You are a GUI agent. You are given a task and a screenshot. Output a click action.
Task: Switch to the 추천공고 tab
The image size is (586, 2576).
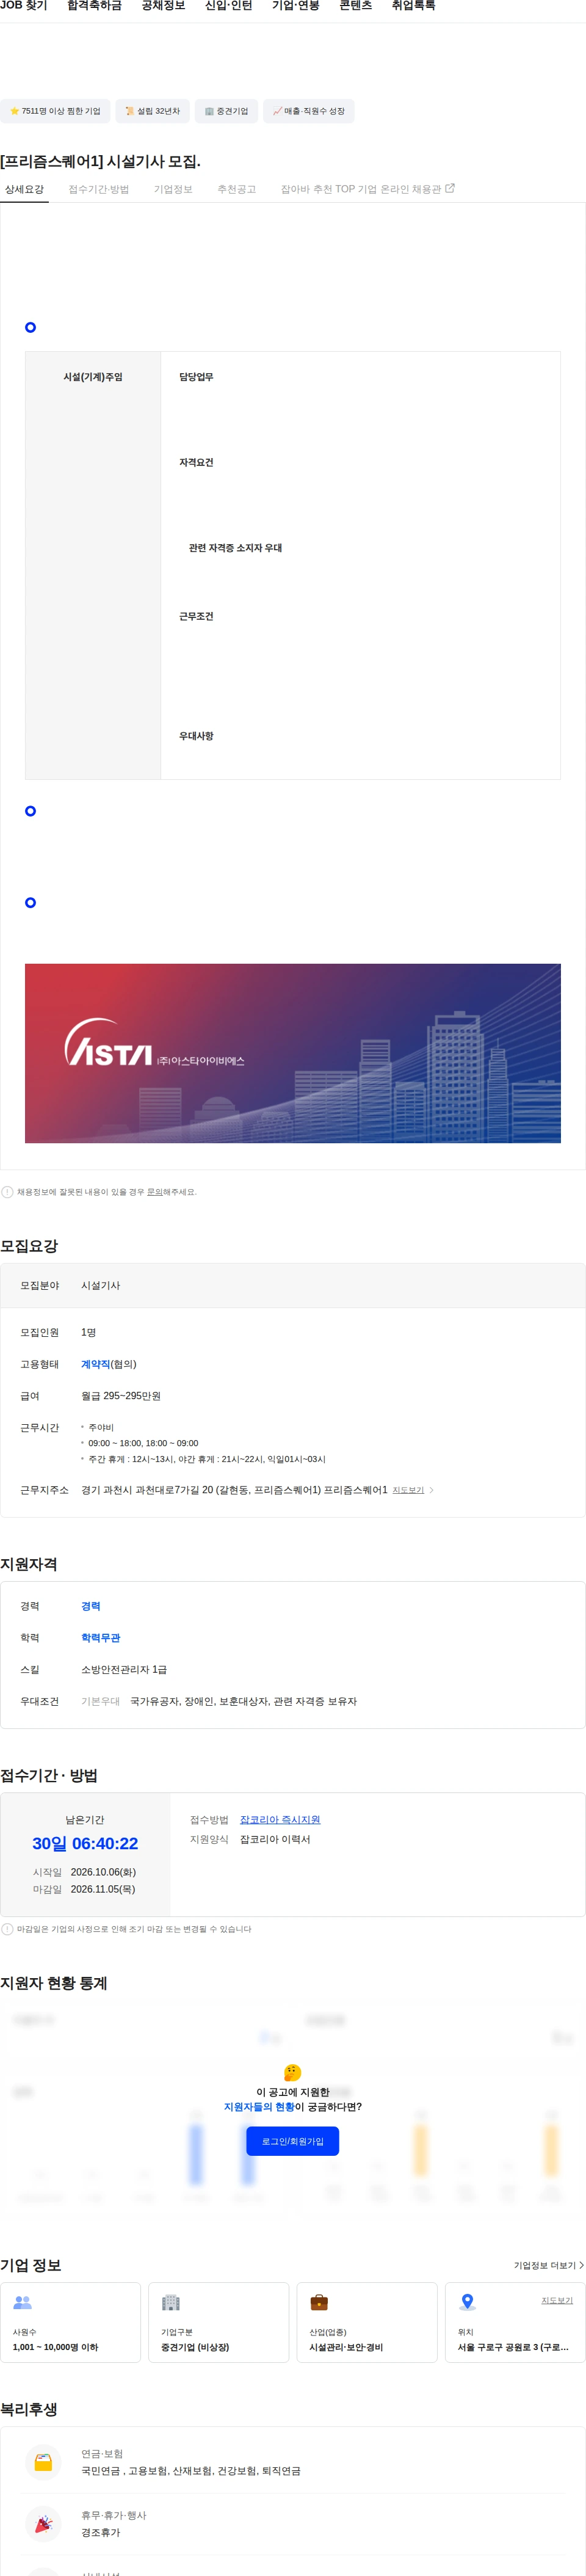237,189
